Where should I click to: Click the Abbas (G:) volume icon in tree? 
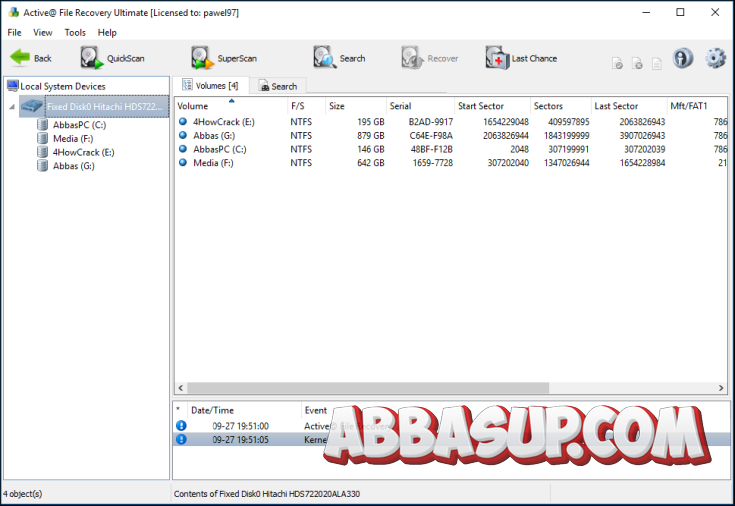pos(42,166)
